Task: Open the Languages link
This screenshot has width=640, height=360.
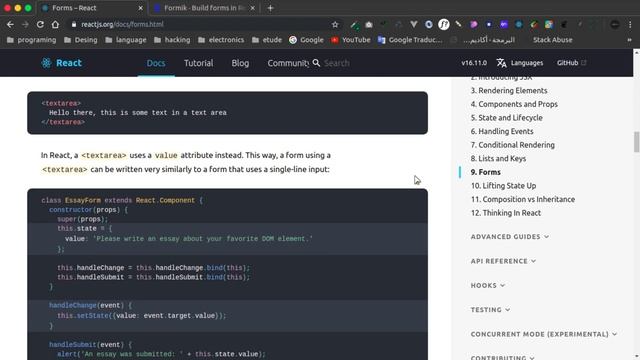Action: [520, 63]
